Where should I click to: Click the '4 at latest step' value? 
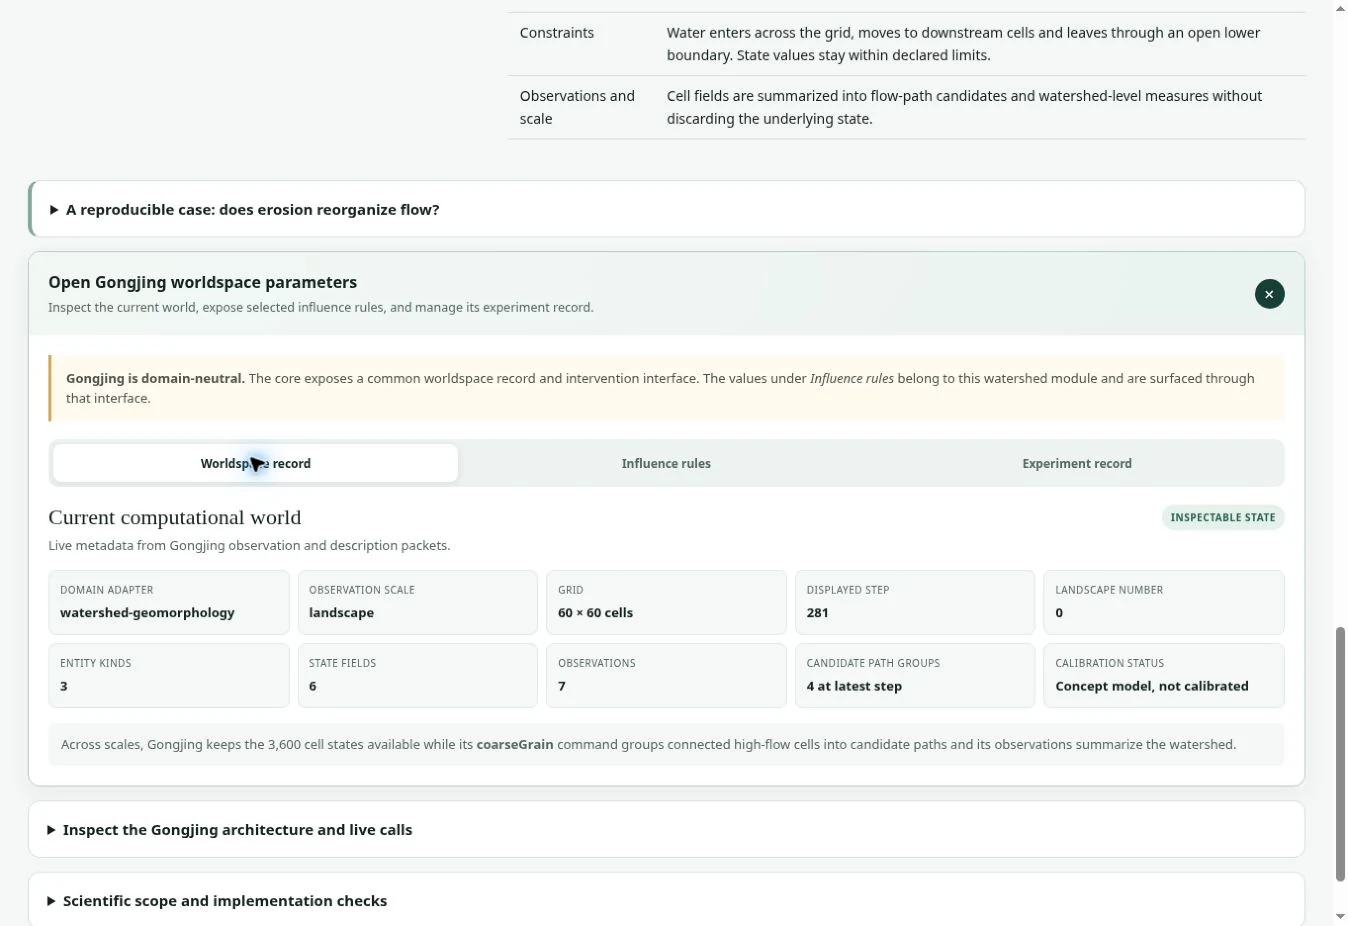854,686
